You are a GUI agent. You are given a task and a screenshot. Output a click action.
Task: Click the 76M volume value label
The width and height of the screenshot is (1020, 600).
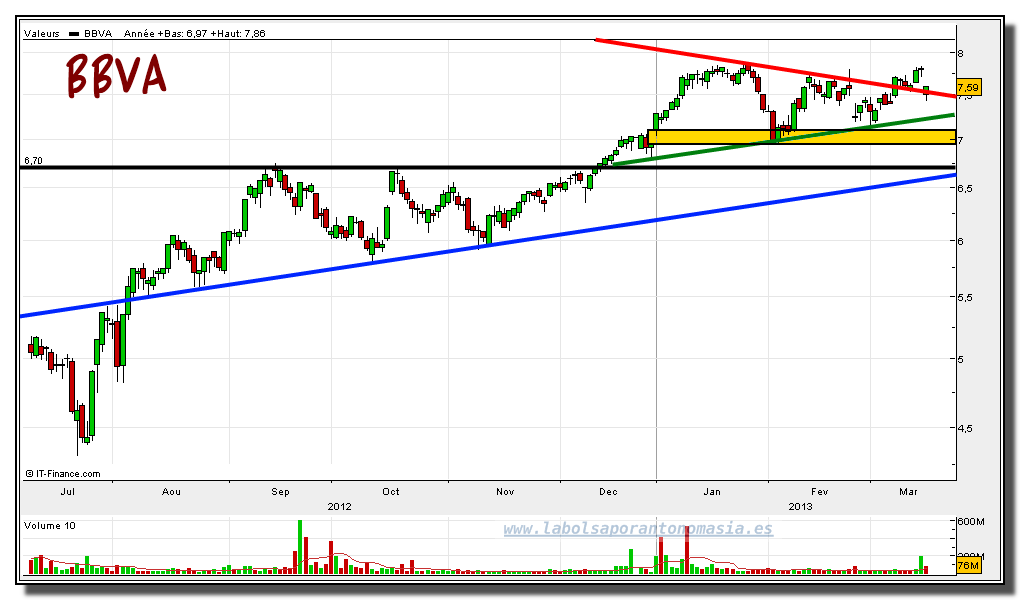[x=969, y=566]
